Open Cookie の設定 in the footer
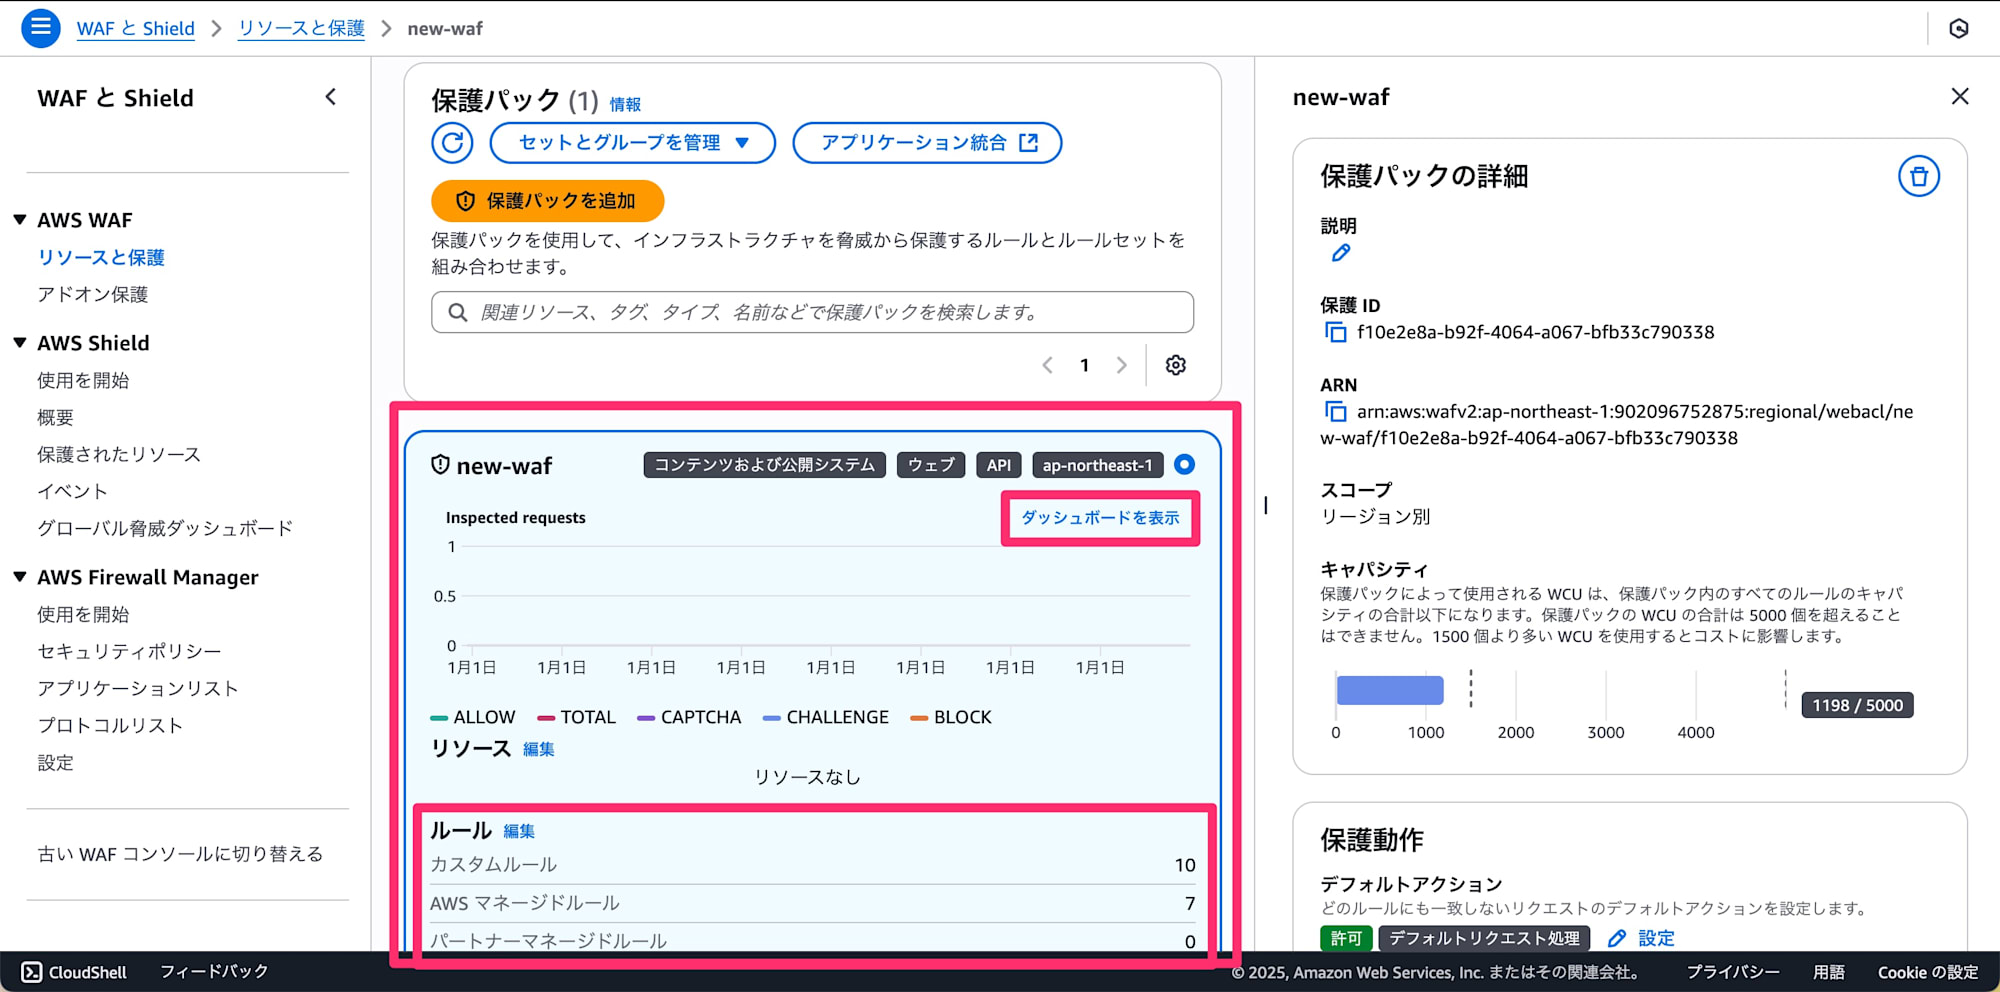2000x992 pixels. 1928,972
